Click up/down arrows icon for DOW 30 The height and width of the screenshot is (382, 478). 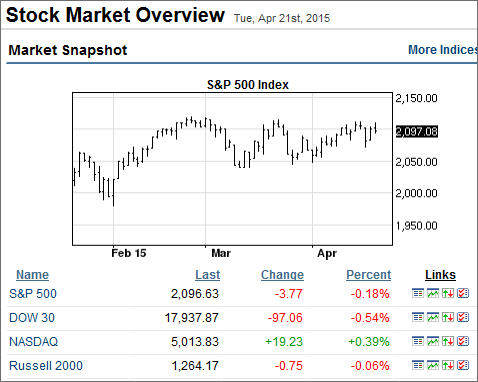pos(448,317)
